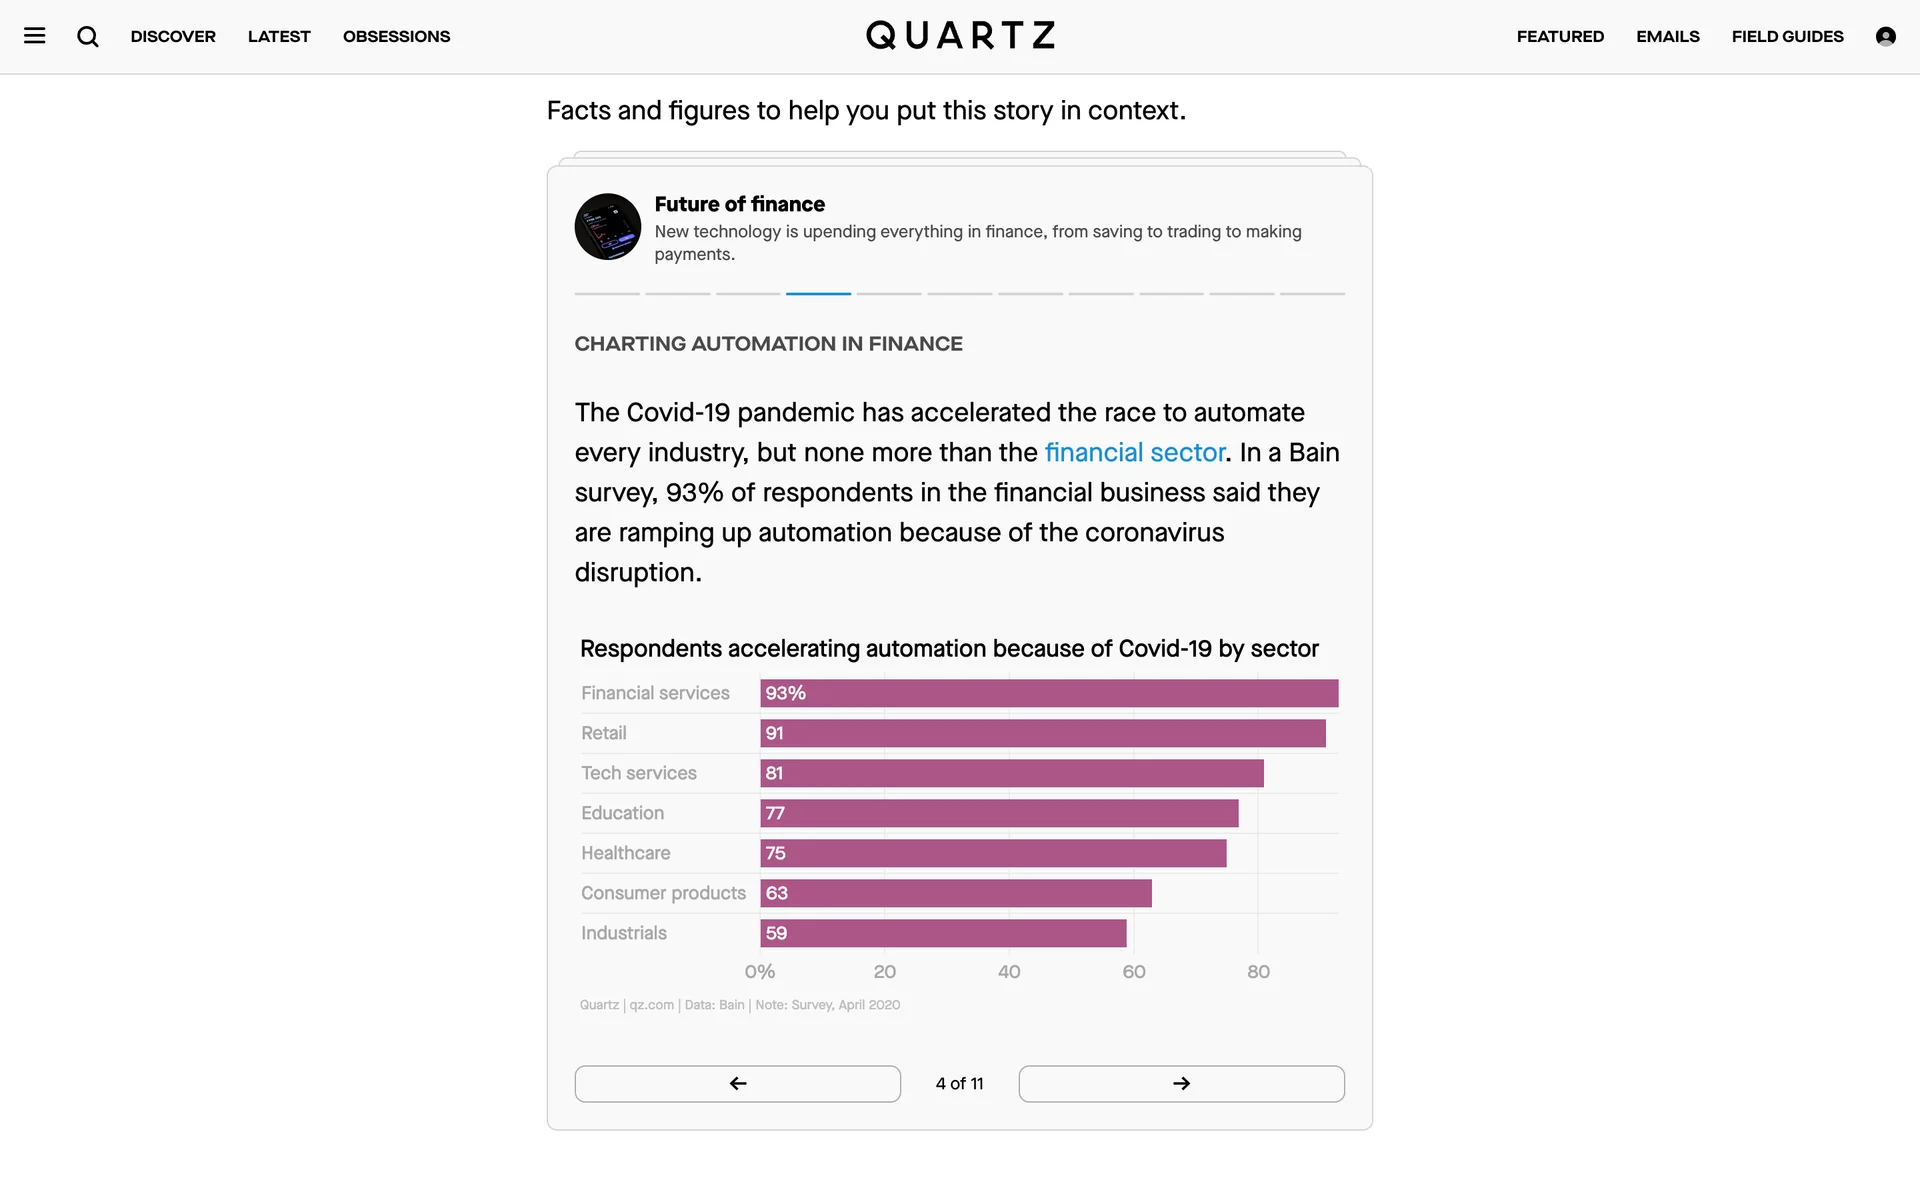Open the Discover menu item
Image resolution: width=1920 pixels, height=1200 pixels.
click(x=173, y=36)
